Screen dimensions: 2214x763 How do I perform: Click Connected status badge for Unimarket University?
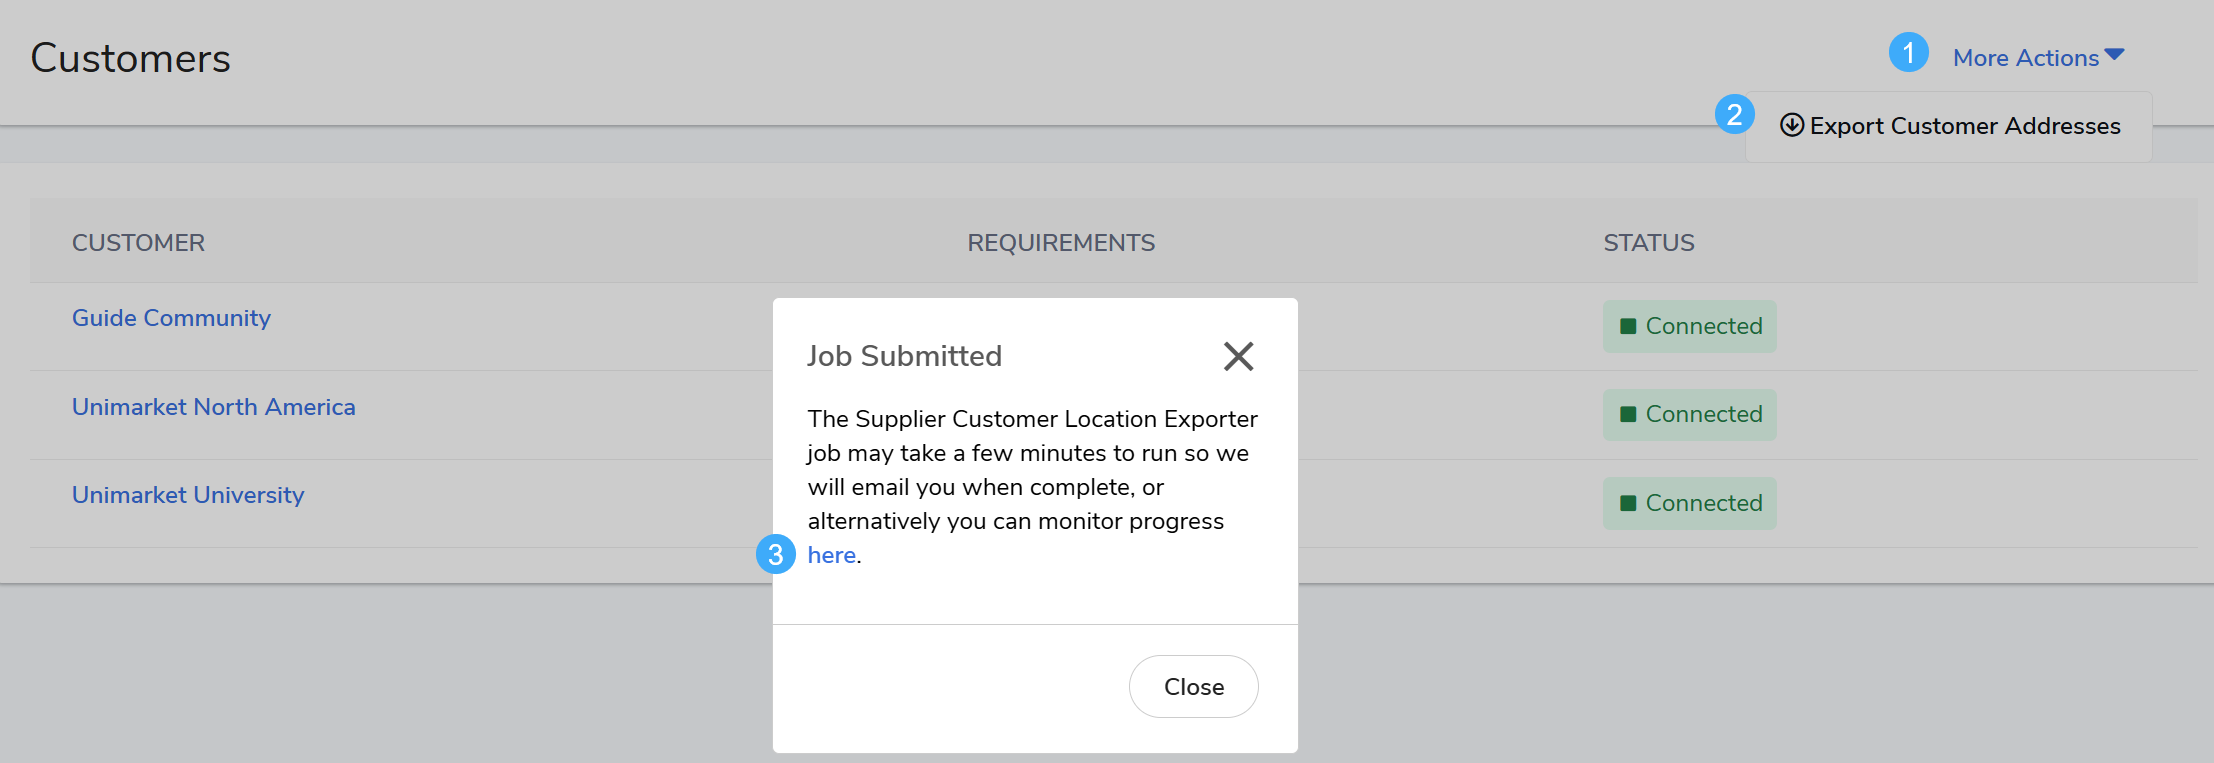click(x=1689, y=503)
